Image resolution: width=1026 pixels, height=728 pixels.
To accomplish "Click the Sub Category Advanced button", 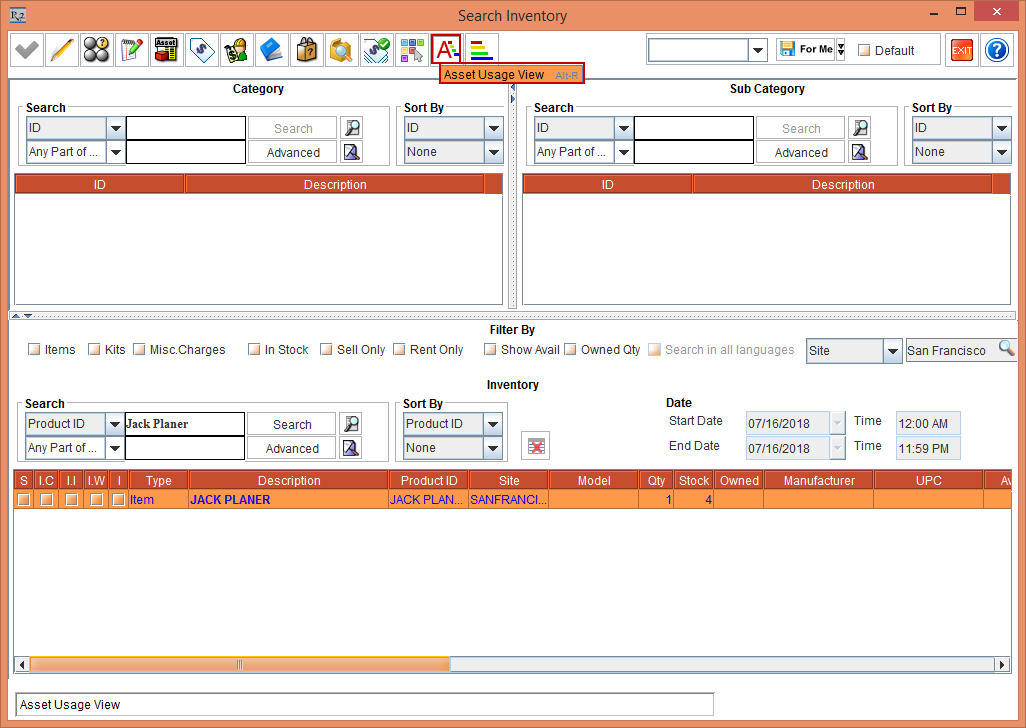I will 801,152.
